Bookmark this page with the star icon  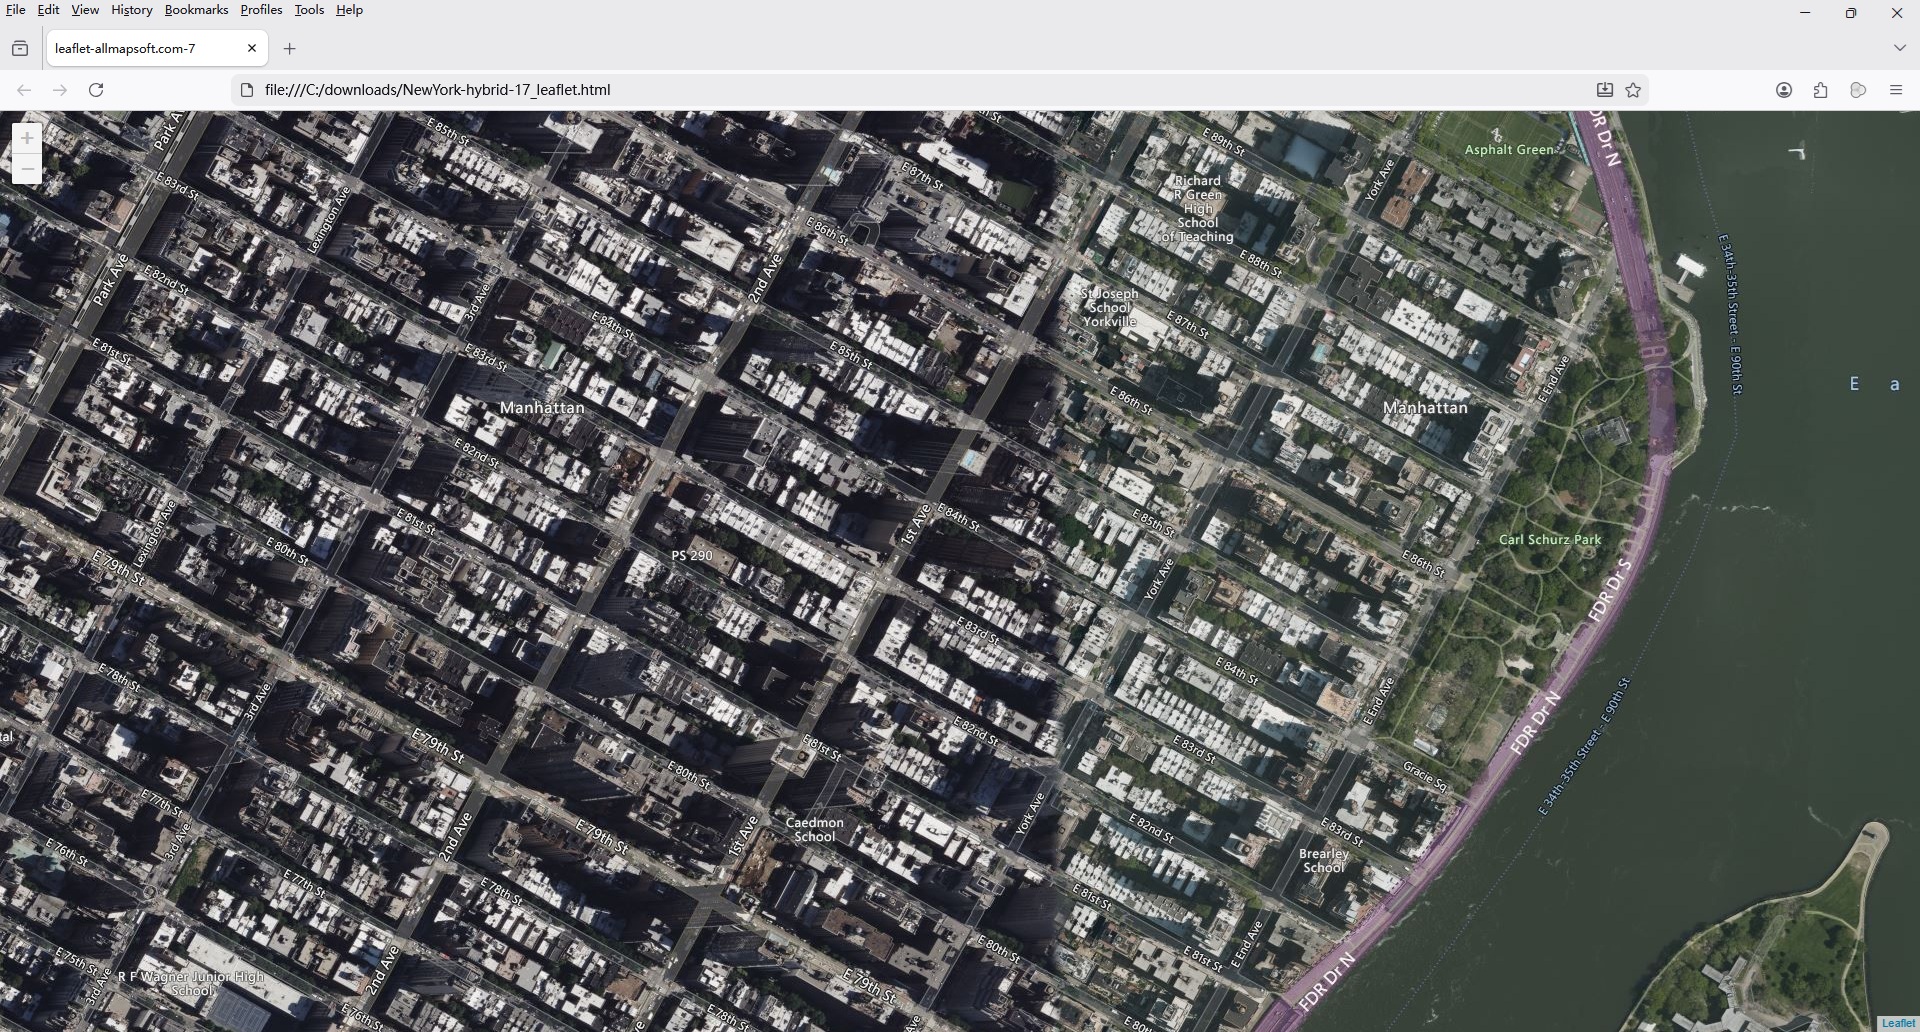[x=1633, y=90]
